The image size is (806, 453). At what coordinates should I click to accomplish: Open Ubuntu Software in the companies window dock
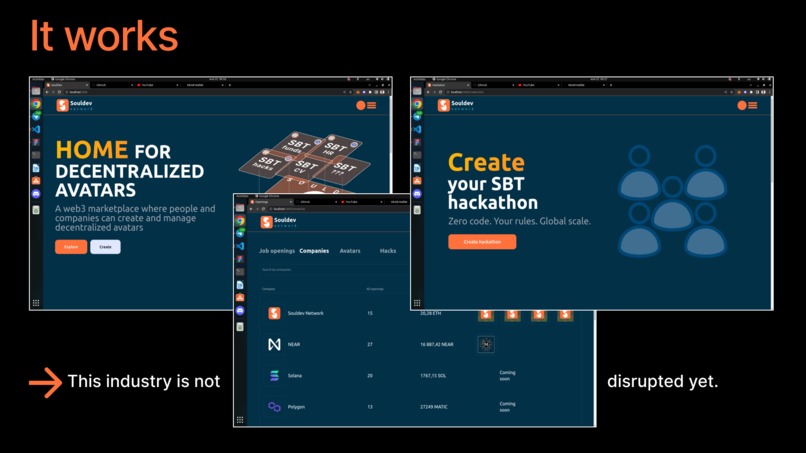(x=240, y=298)
